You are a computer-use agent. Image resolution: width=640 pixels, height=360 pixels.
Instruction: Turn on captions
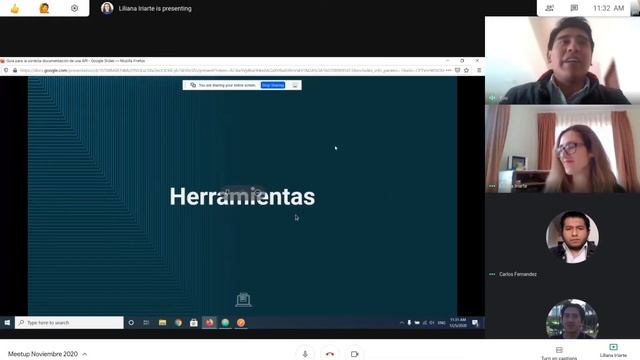pos(559,353)
